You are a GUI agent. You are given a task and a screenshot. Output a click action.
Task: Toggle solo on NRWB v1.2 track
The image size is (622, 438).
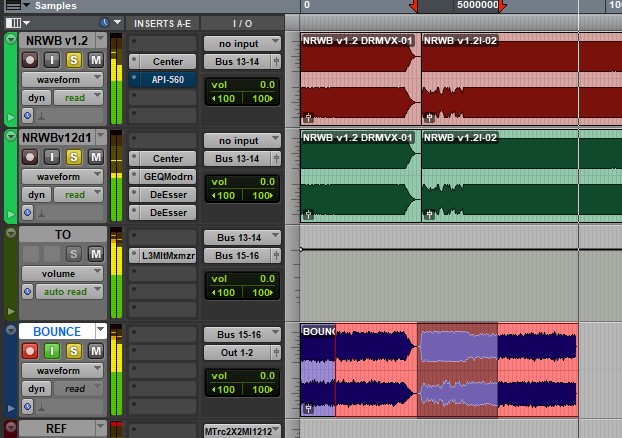click(74, 60)
